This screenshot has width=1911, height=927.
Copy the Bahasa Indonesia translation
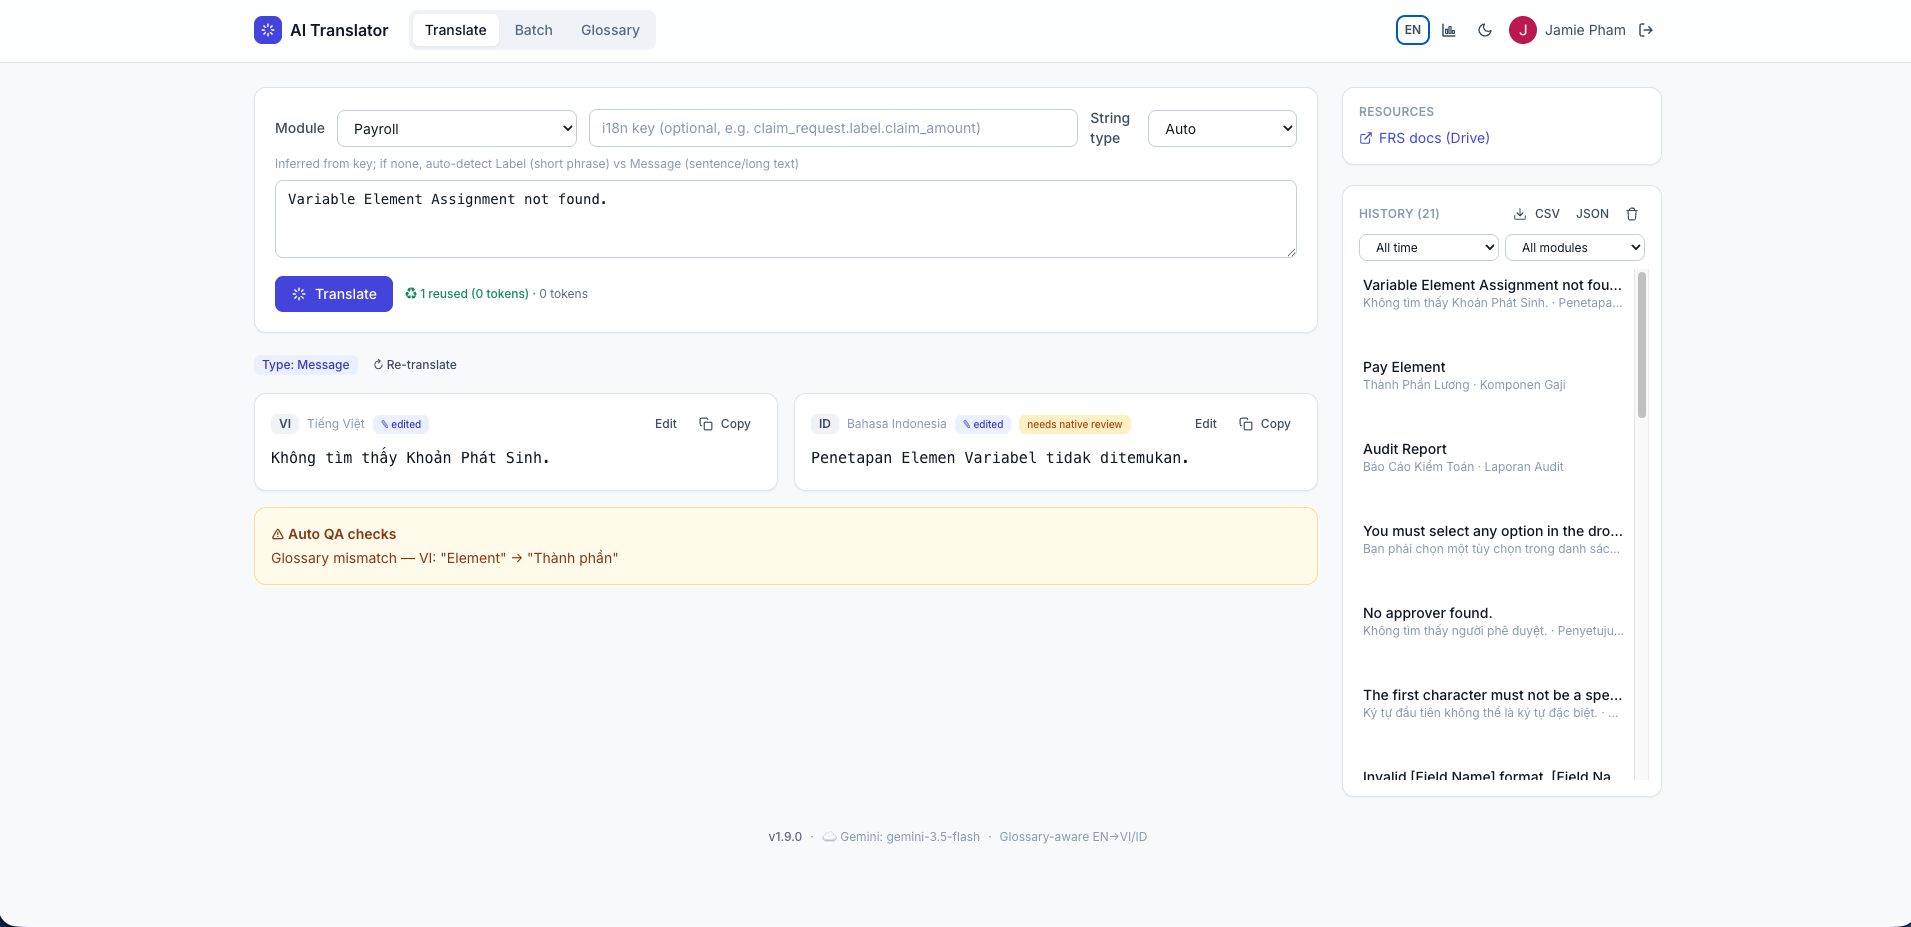click(1265, 424)
